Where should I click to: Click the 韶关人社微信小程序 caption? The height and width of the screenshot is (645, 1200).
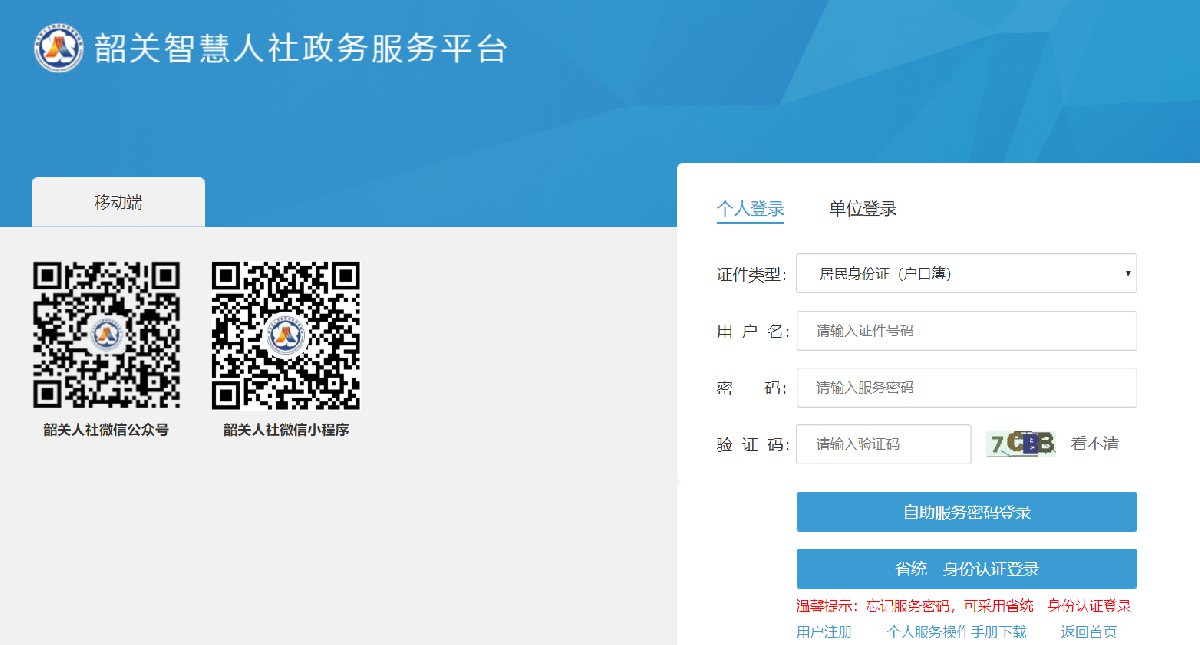286,430
